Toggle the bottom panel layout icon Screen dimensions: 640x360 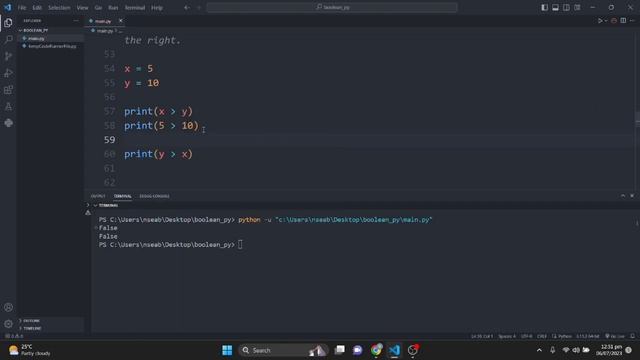(x=556, y=7)
